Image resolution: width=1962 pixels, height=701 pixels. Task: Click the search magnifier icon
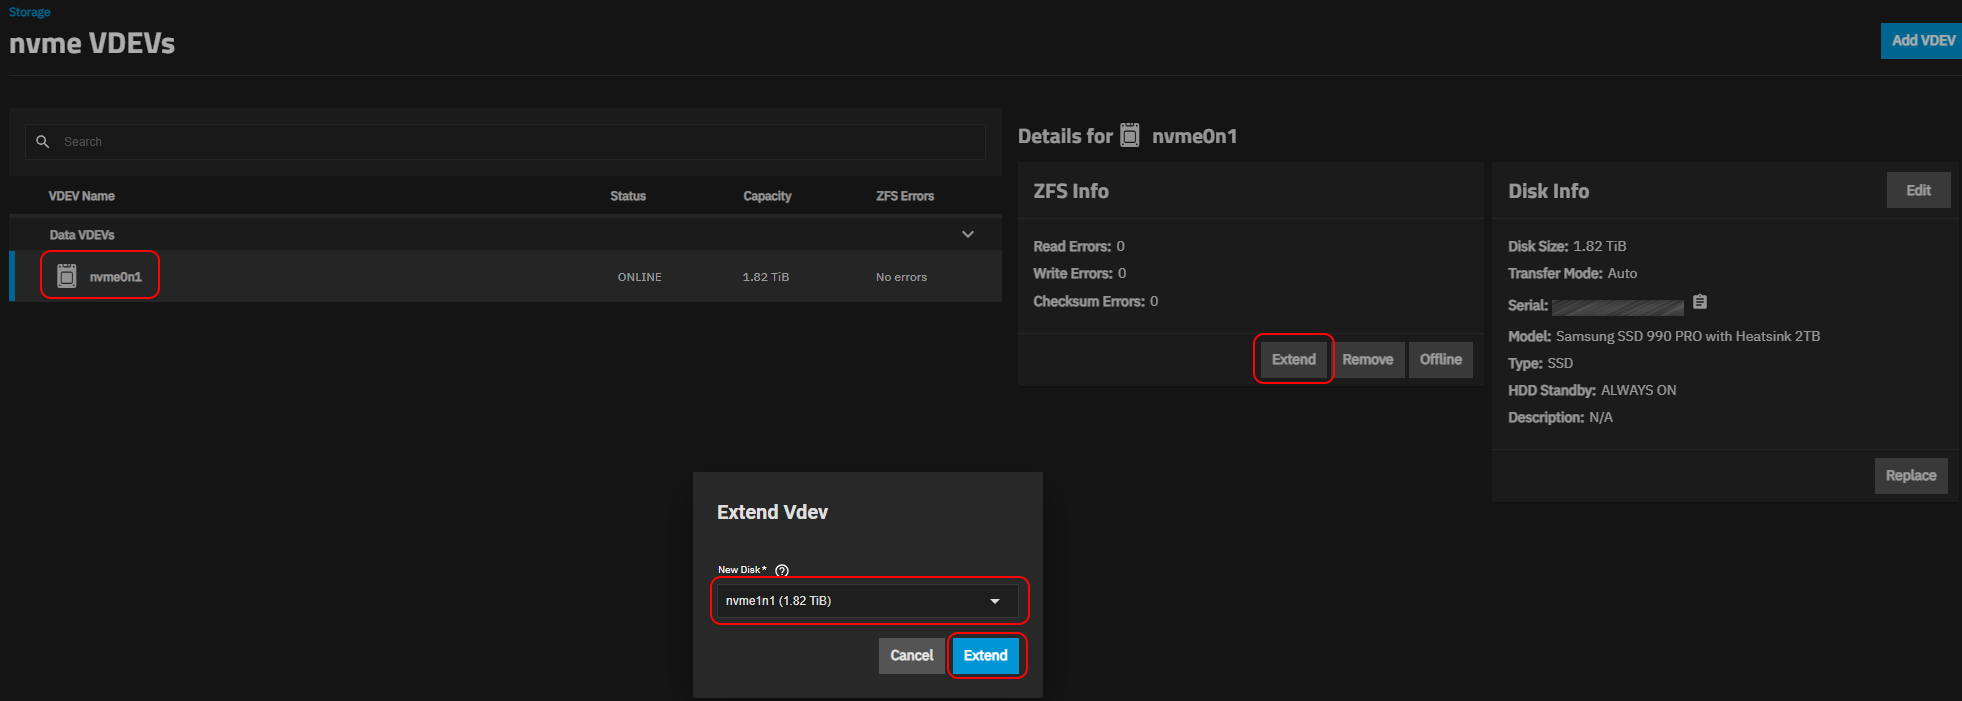pos(43,142)
